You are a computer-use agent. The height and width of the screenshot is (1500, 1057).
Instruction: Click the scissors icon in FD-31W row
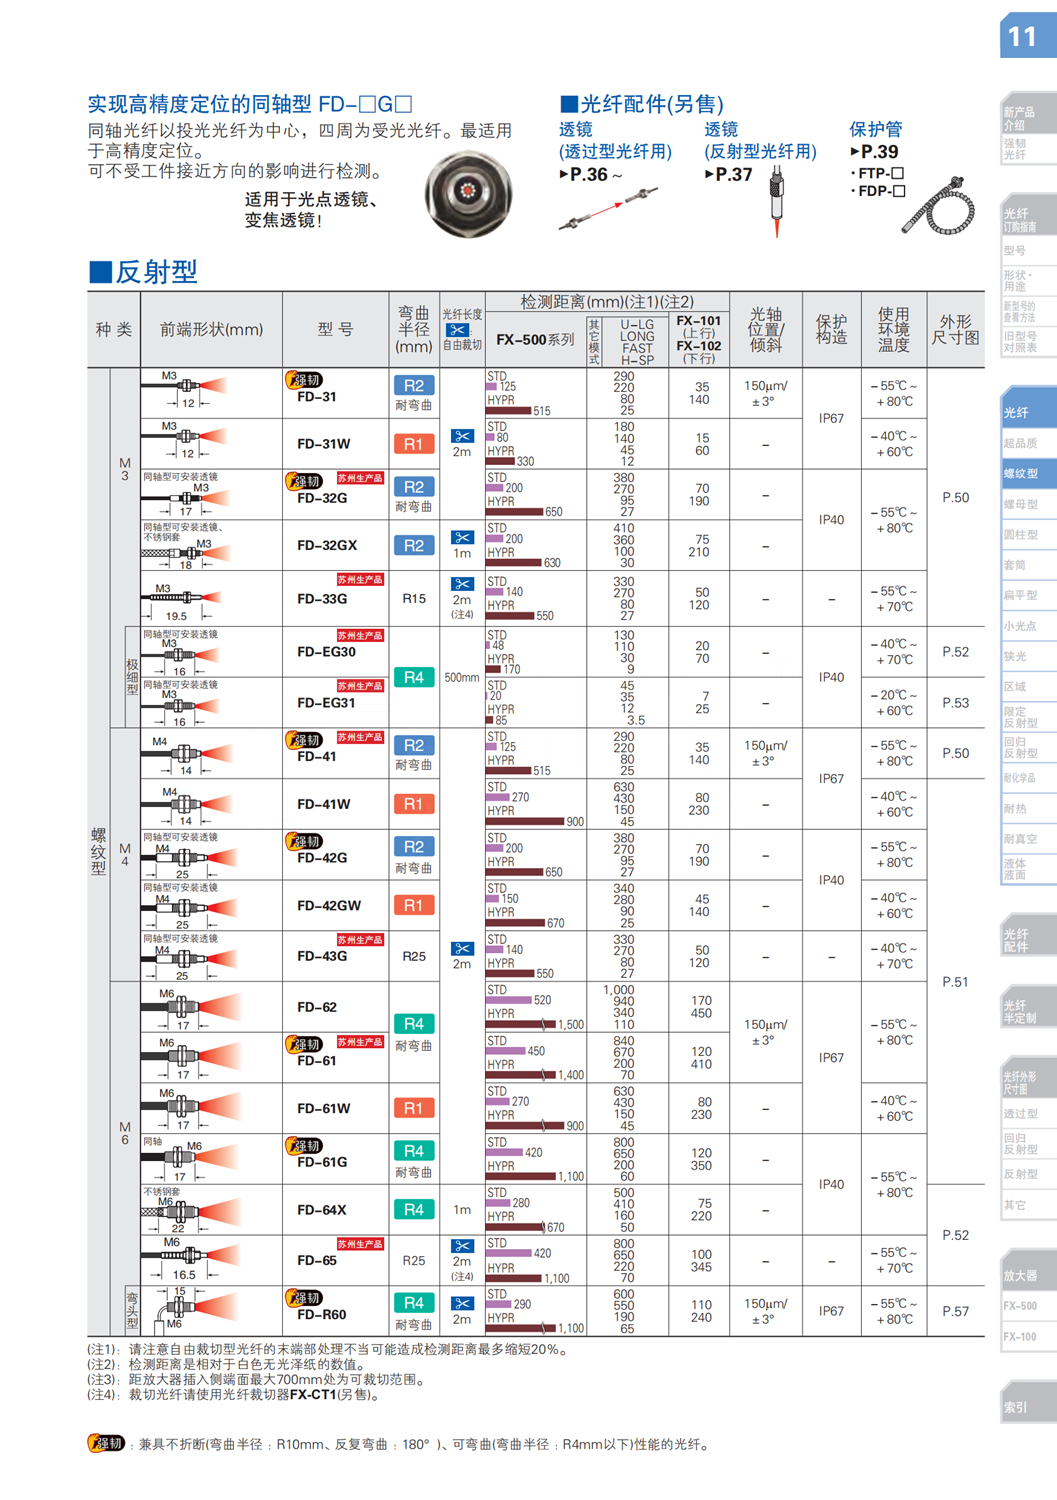click(x=462, y=437)
